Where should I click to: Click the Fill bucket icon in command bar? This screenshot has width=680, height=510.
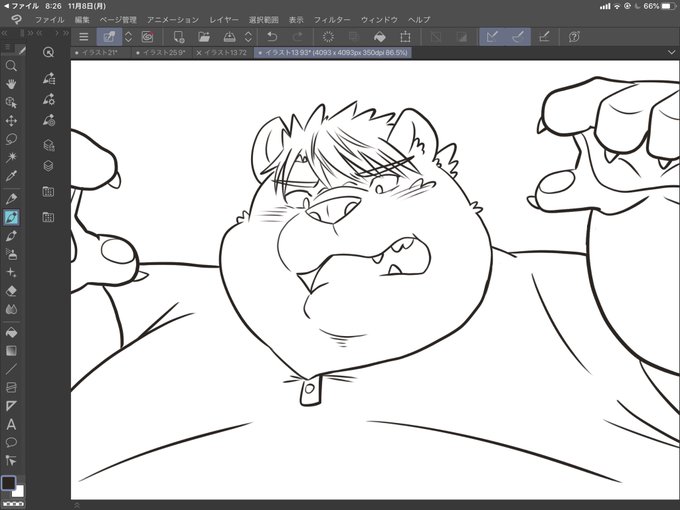click(379, 37)
